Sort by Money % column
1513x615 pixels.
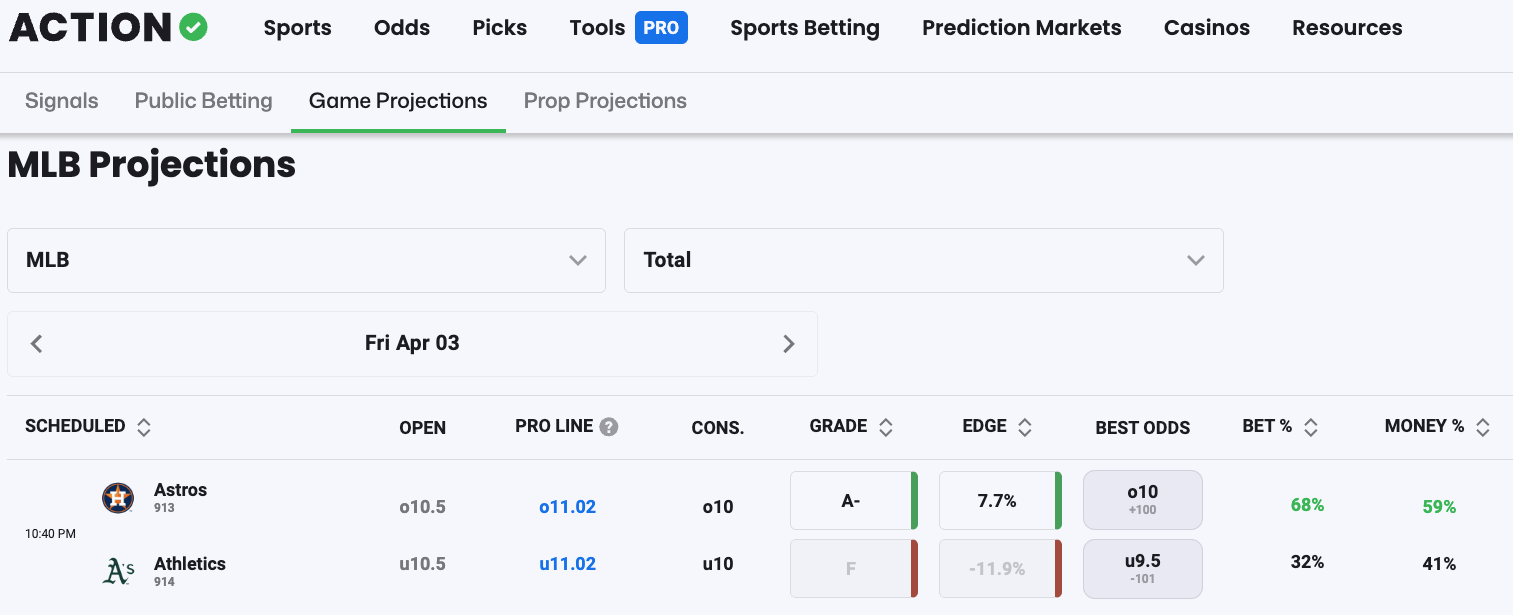[1482, 427]
